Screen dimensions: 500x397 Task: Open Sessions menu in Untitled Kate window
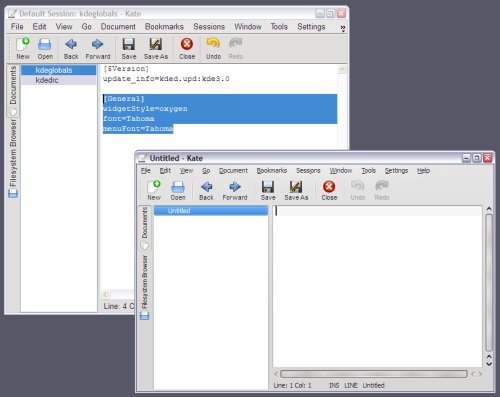tap(308, 171)
